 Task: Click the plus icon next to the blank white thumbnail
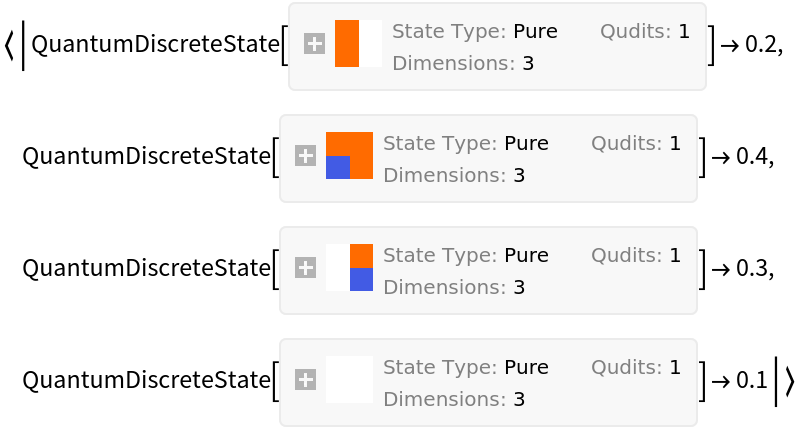point(305,380)
